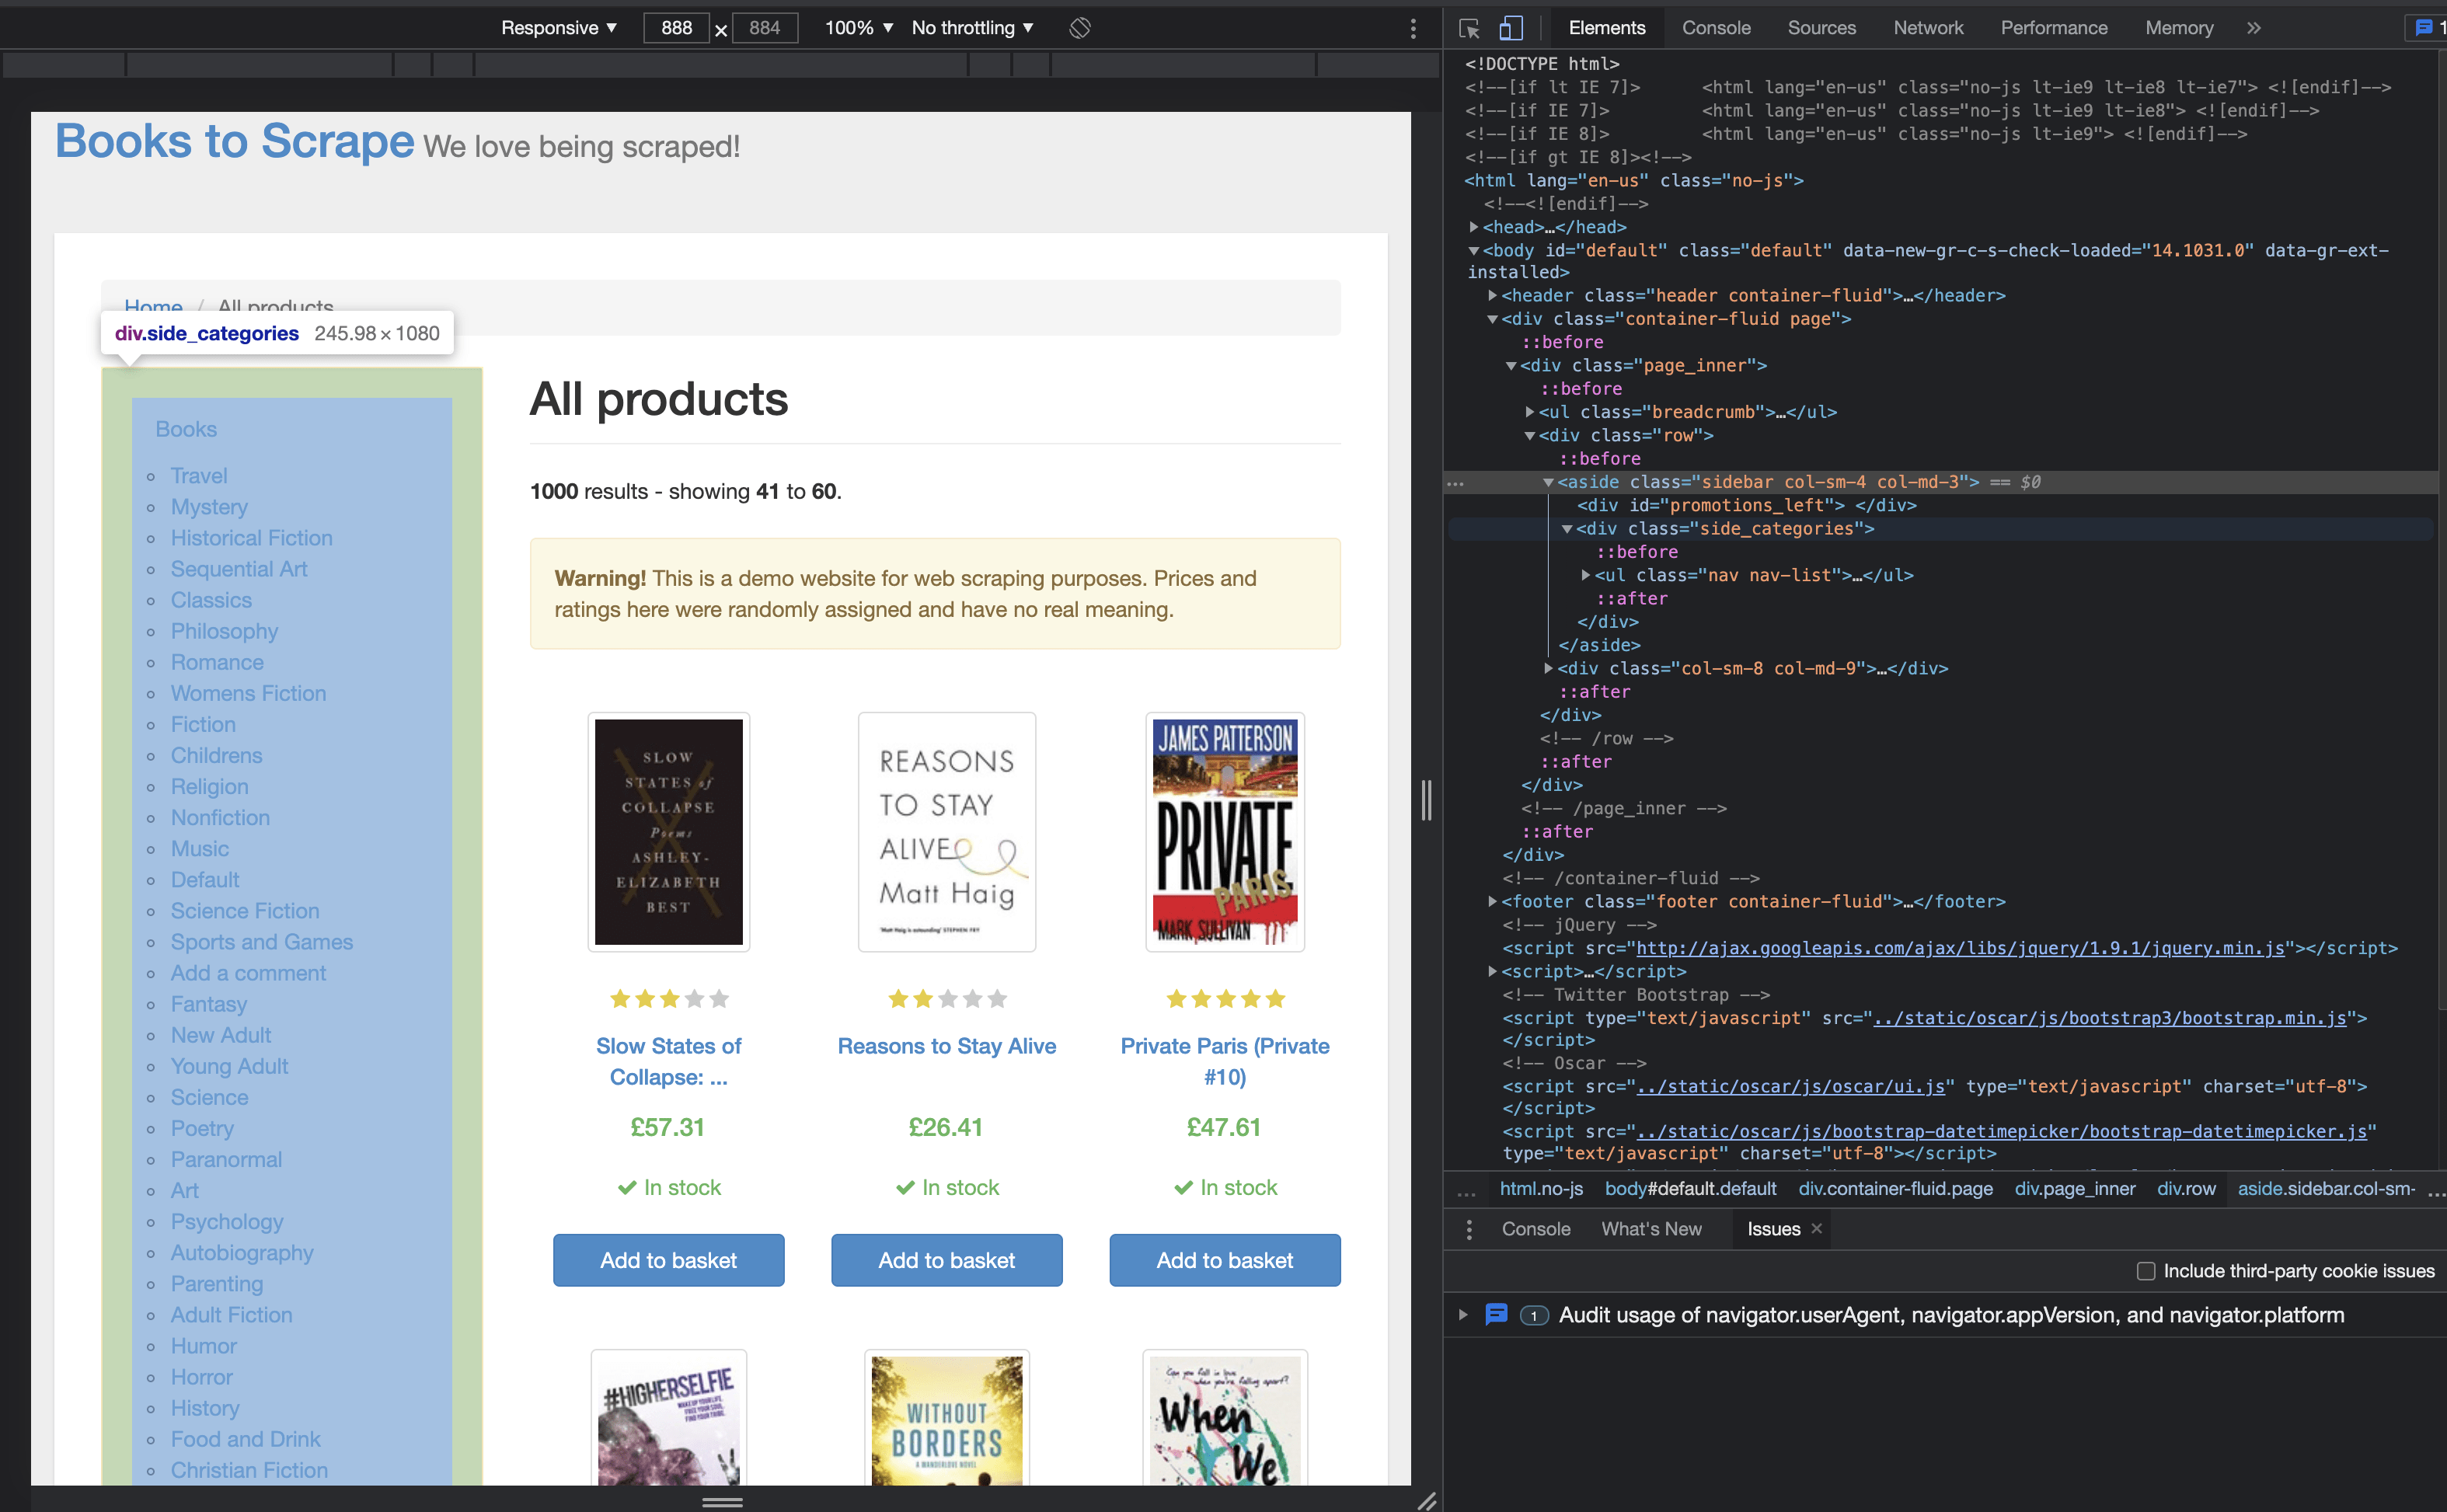Select the Elements tab

click(1606, 28)
